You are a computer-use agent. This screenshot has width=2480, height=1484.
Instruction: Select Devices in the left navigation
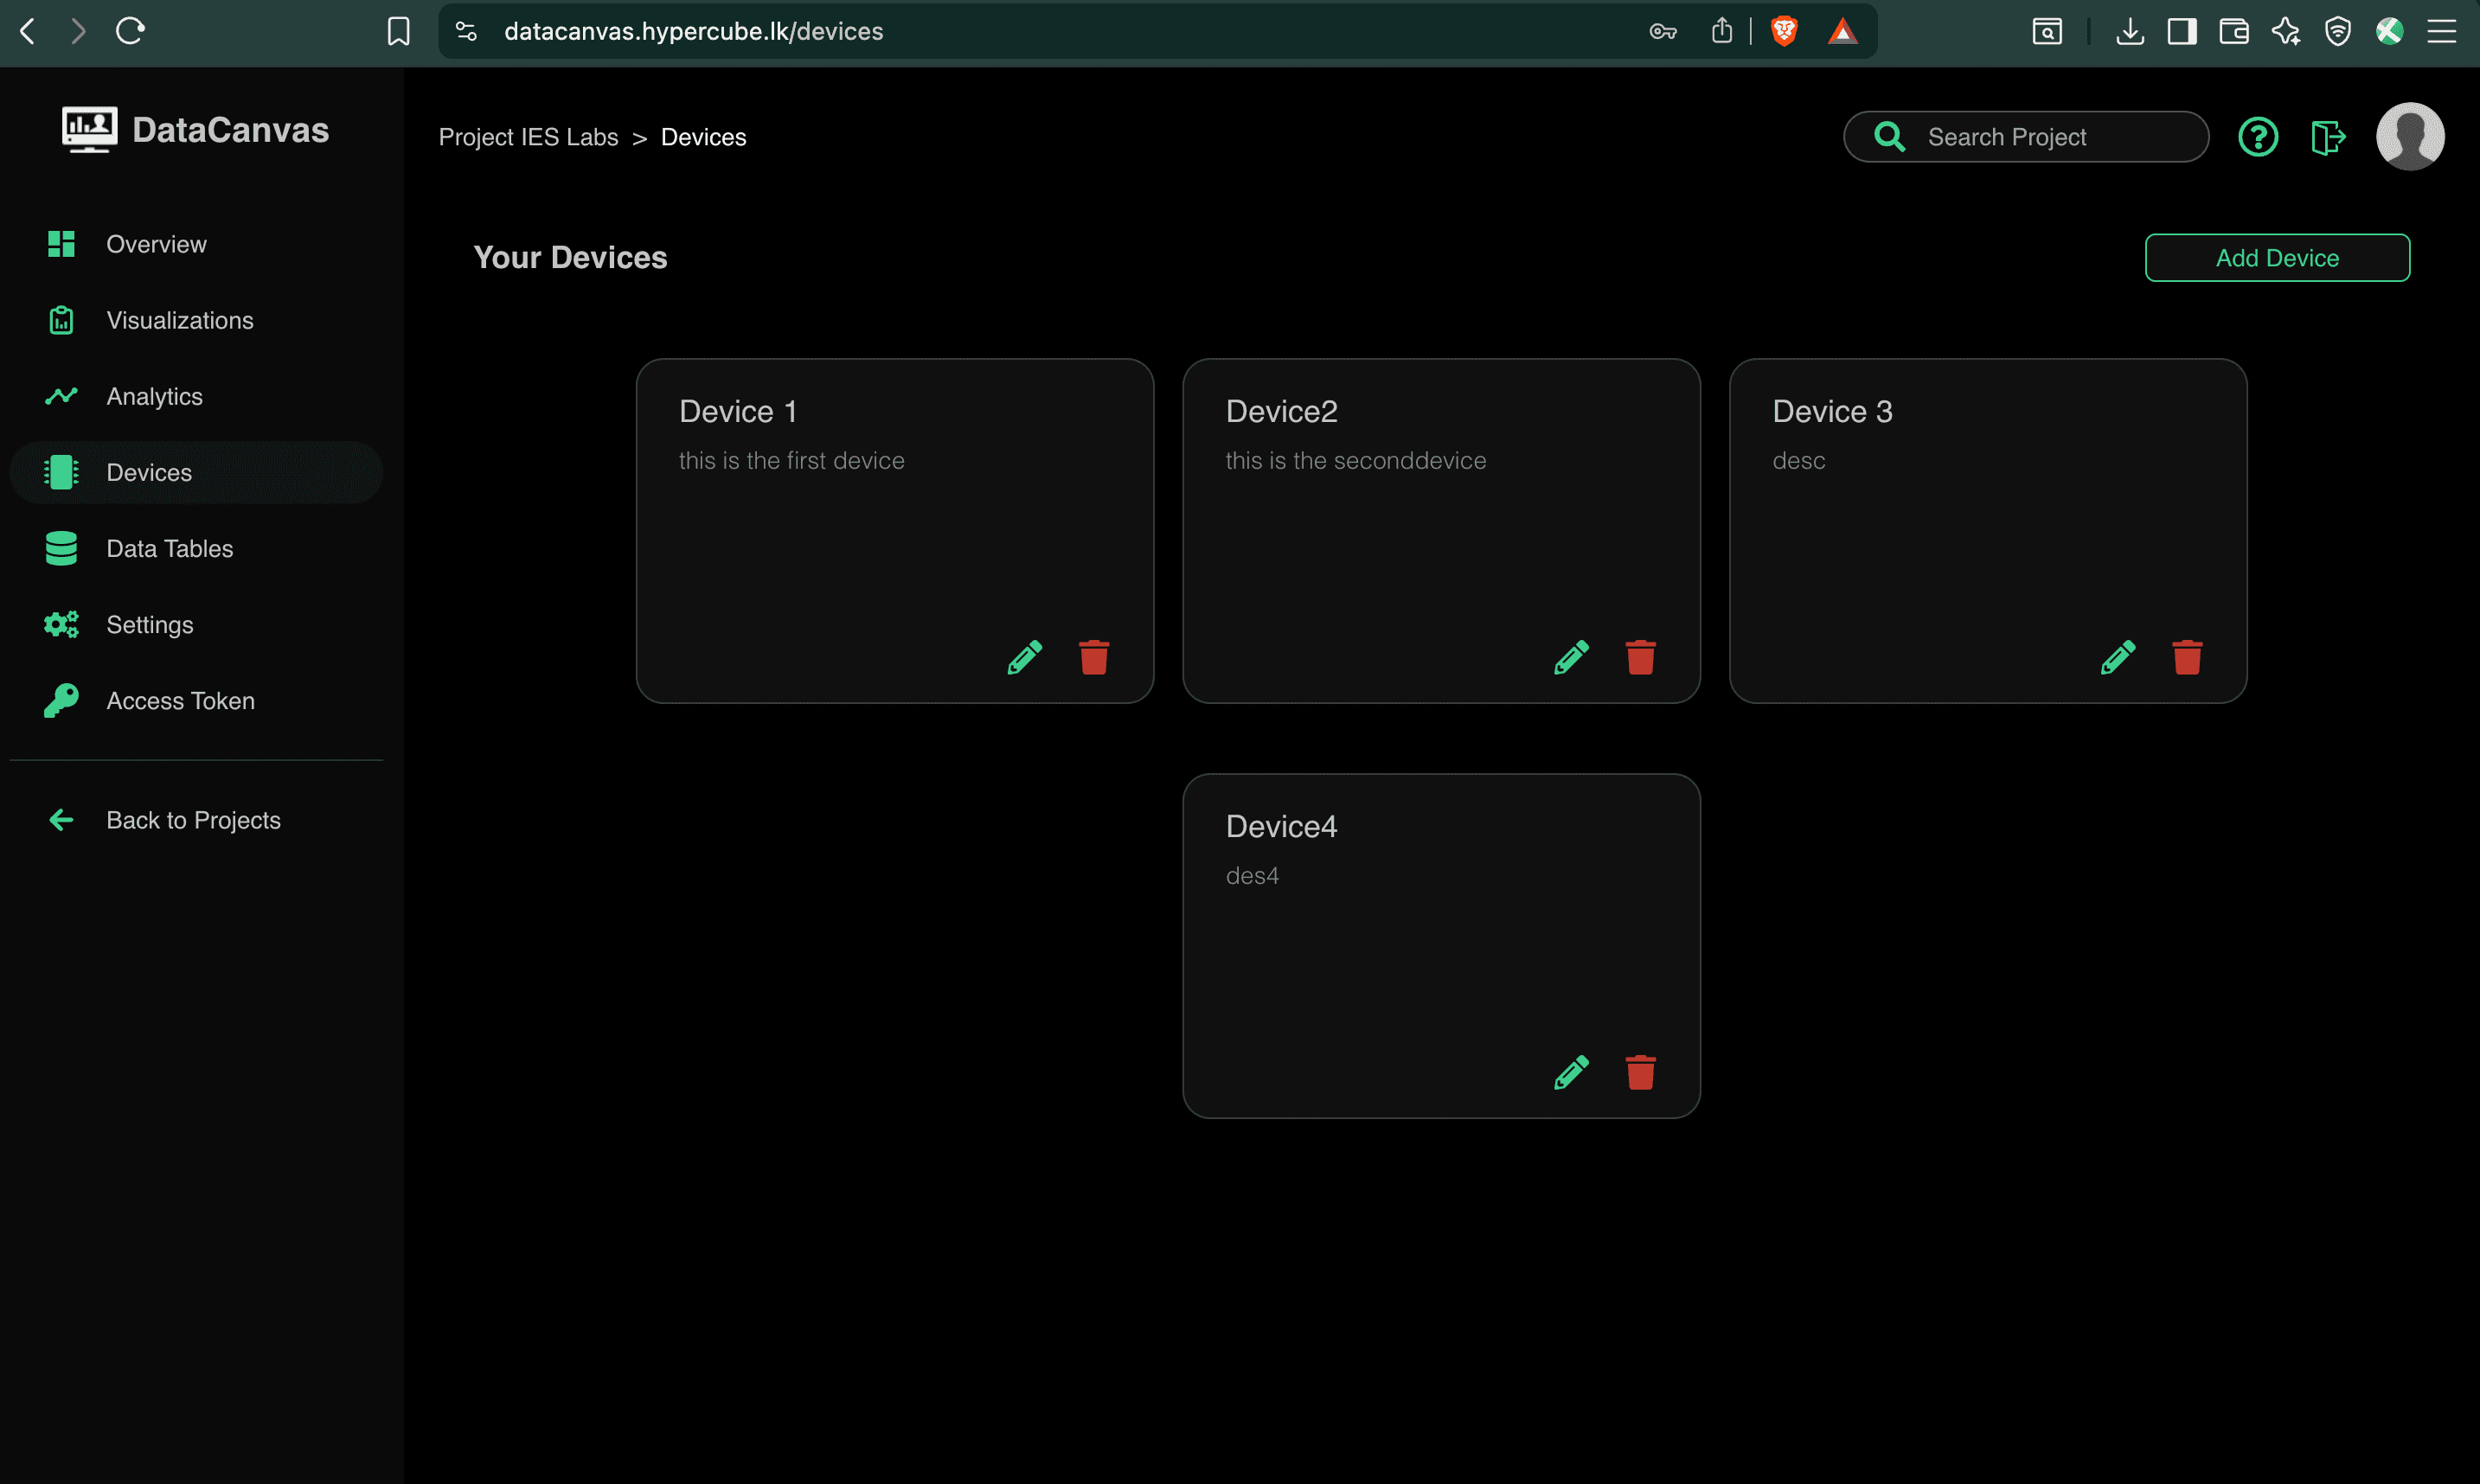(149, 472)
